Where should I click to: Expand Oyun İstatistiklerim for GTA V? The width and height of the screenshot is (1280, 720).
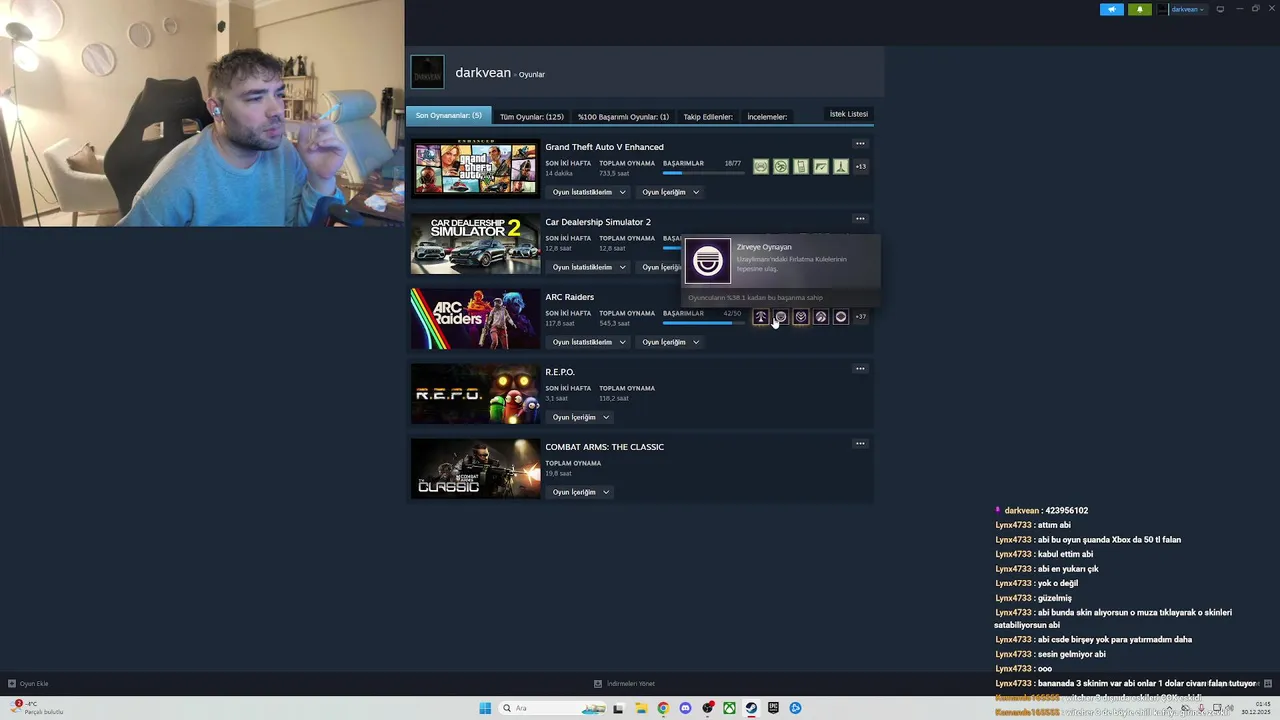pos(589,192)
